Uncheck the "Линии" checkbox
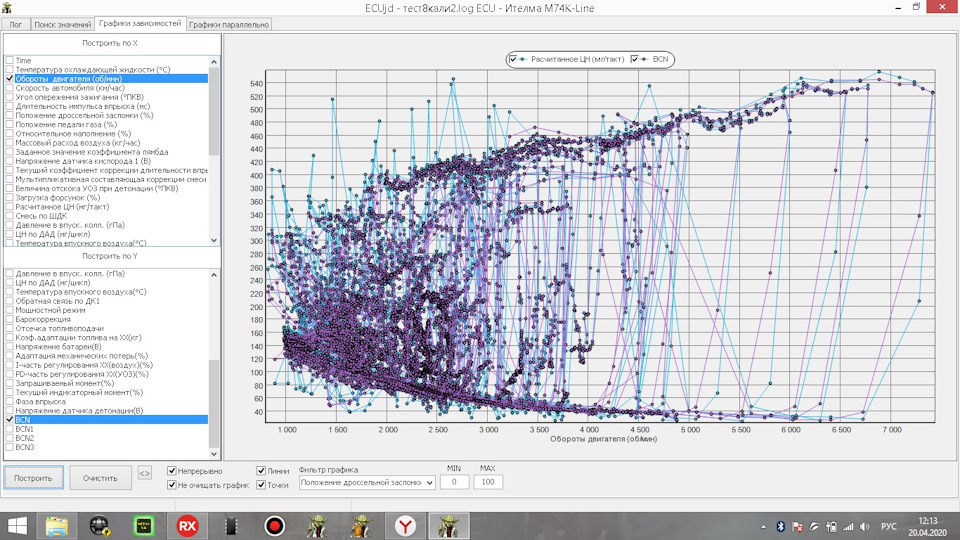960x540 pixels. click(262, 470)
